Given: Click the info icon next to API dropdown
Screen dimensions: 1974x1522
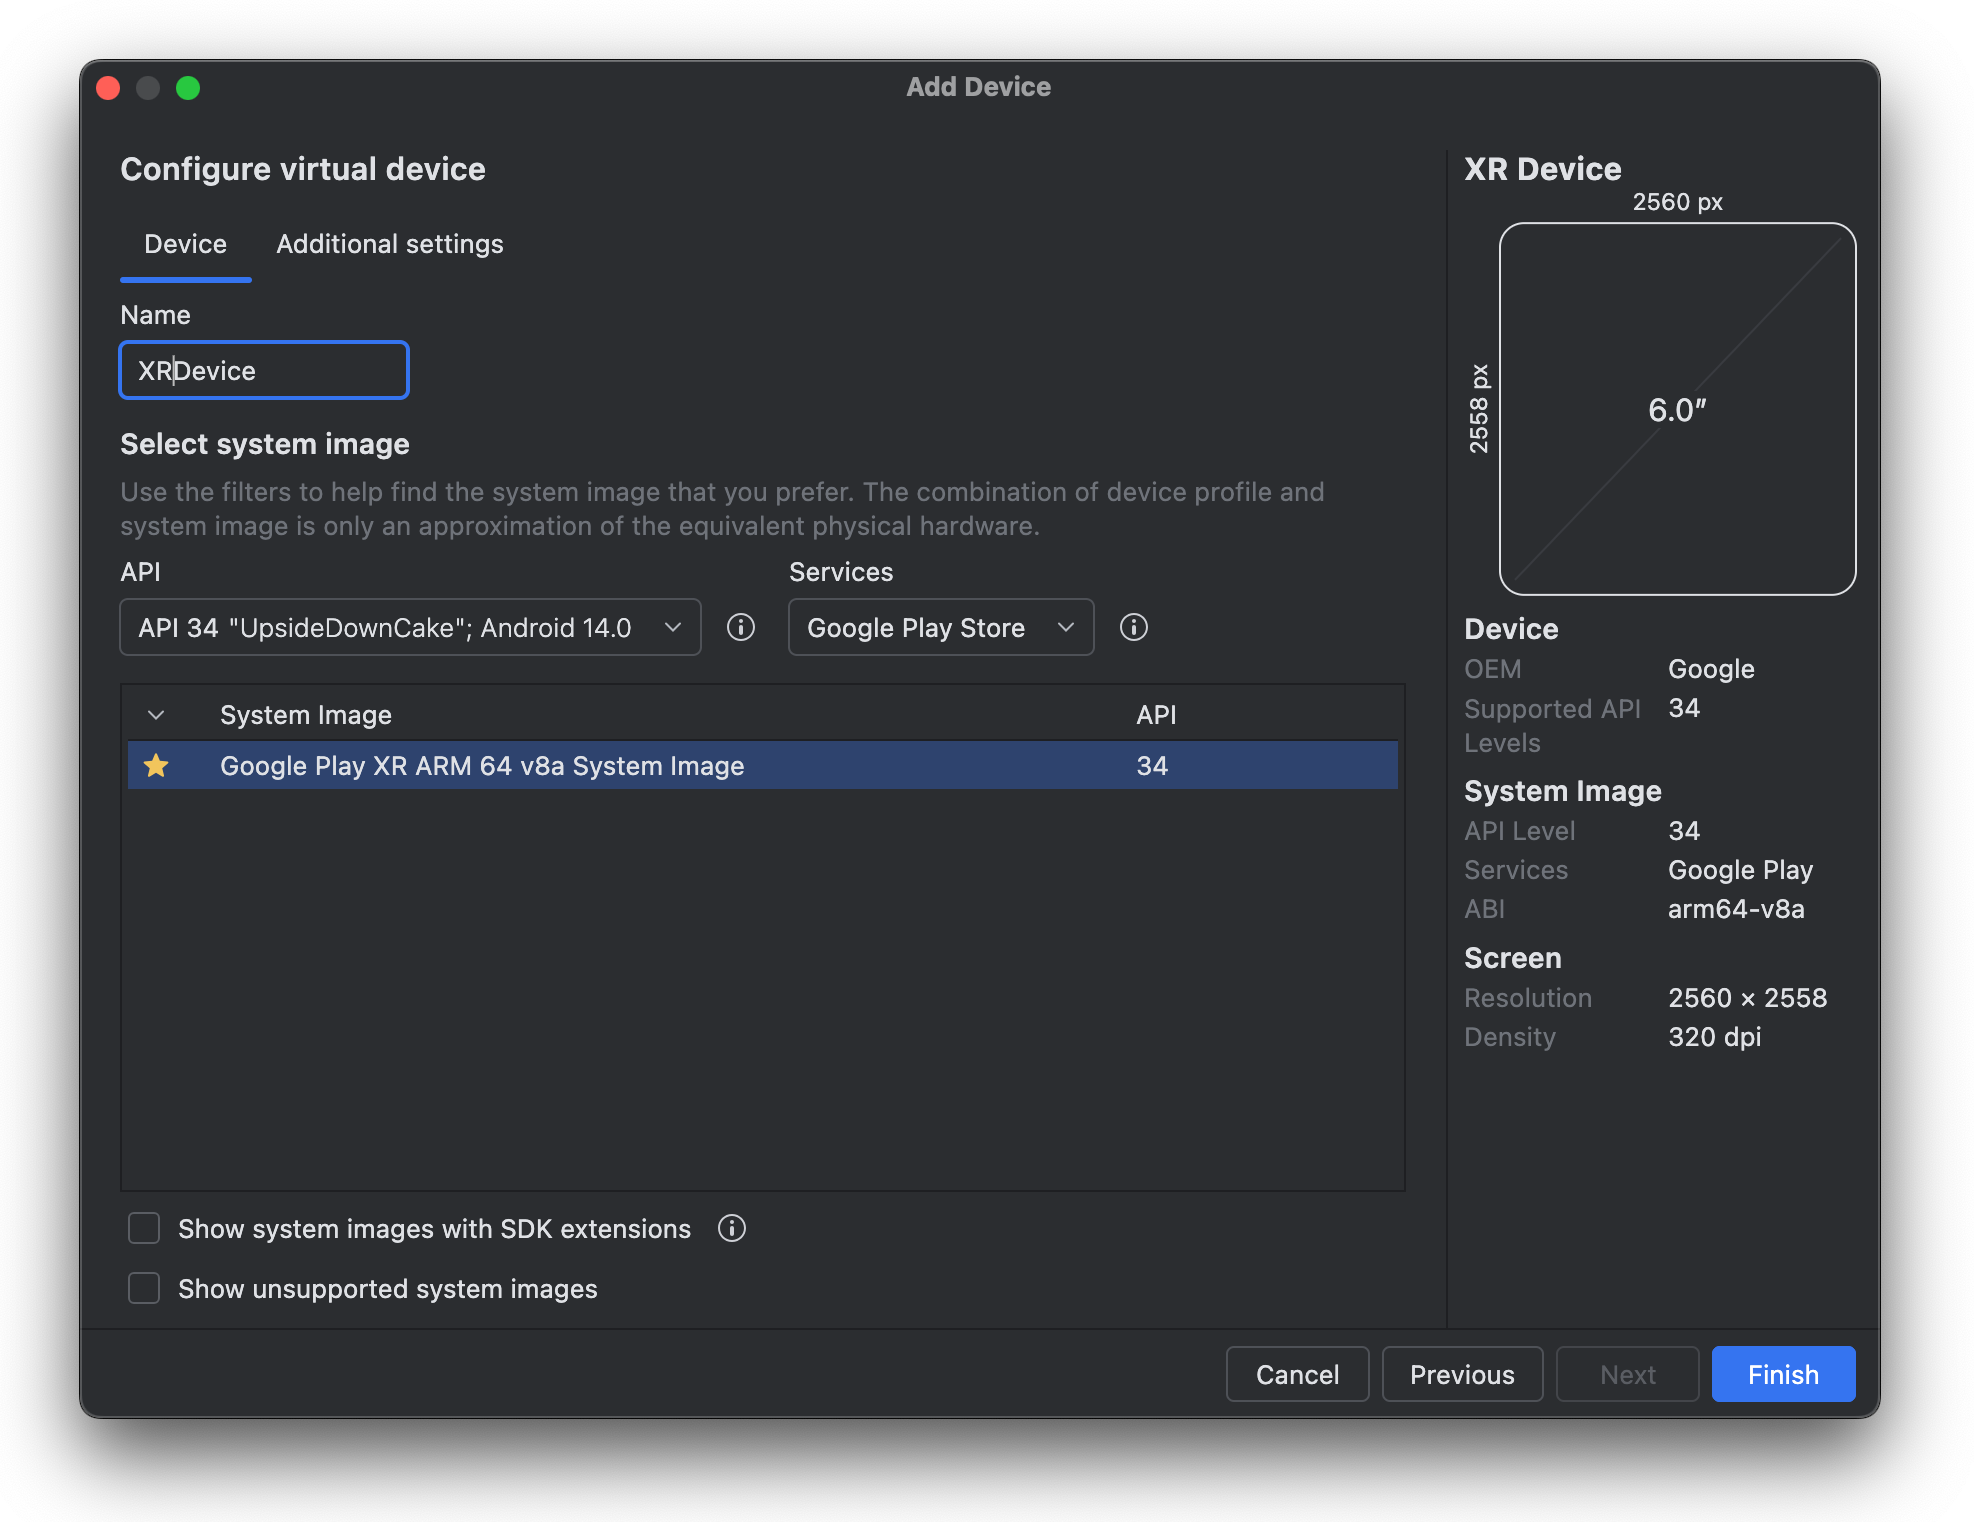Looking at the screenshot, I should [x=740, y=627].
